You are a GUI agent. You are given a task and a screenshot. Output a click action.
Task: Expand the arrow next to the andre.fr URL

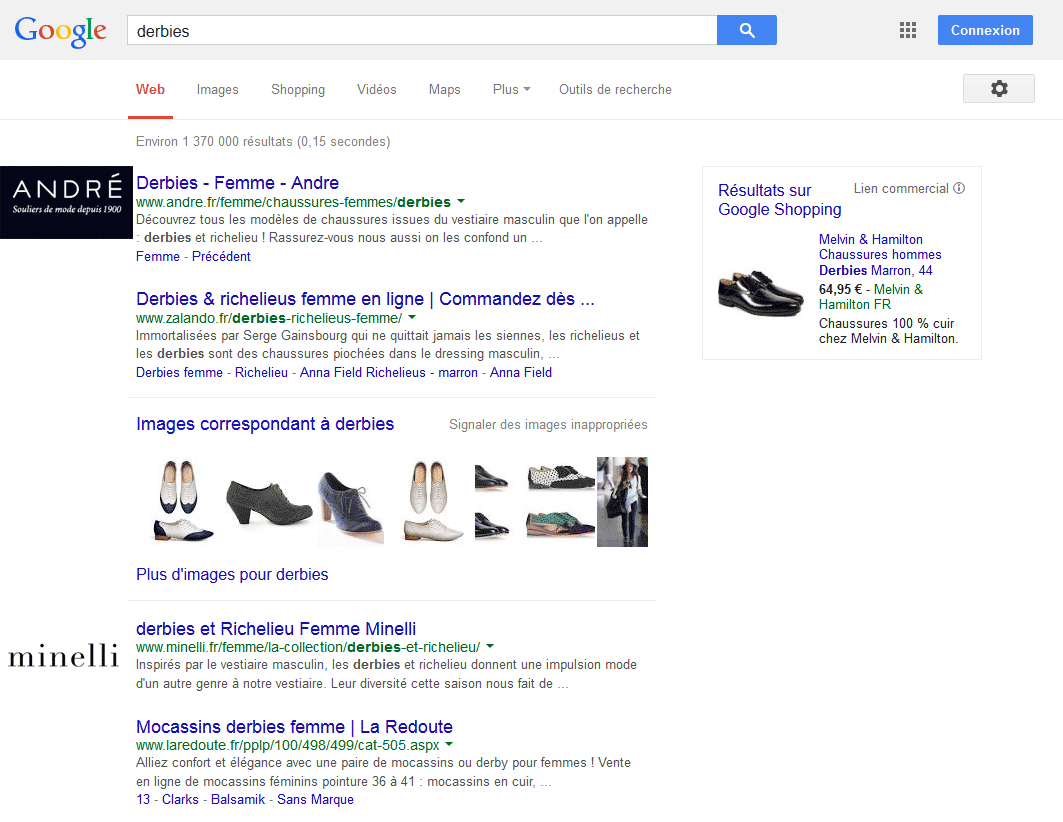(x=461, y=201)
